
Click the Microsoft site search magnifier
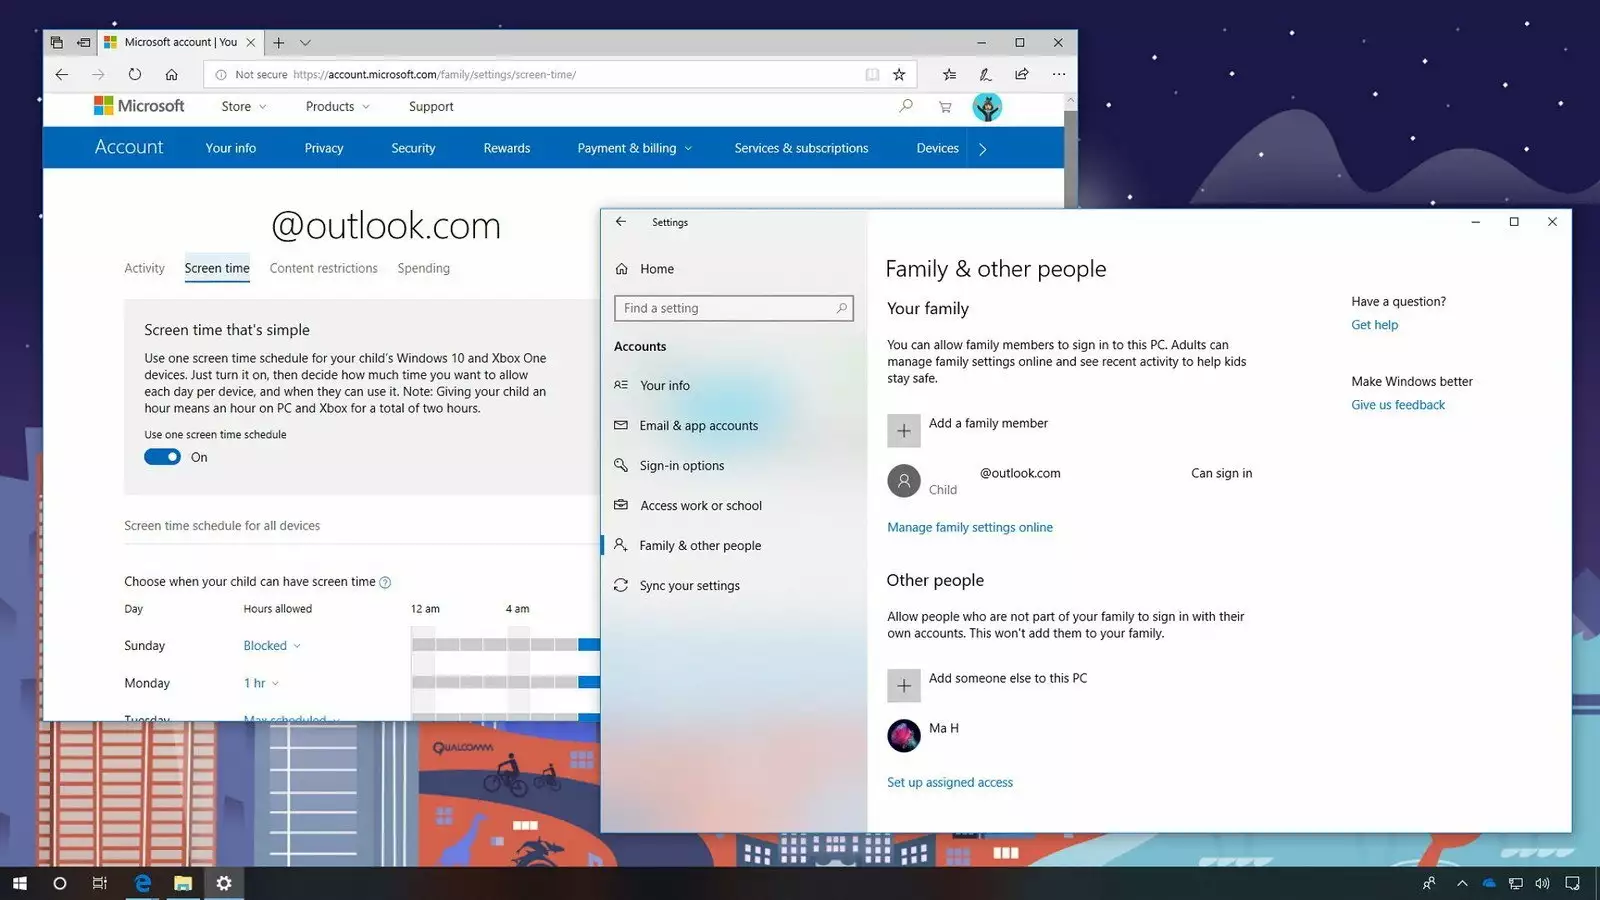click(x=906, y=106)
